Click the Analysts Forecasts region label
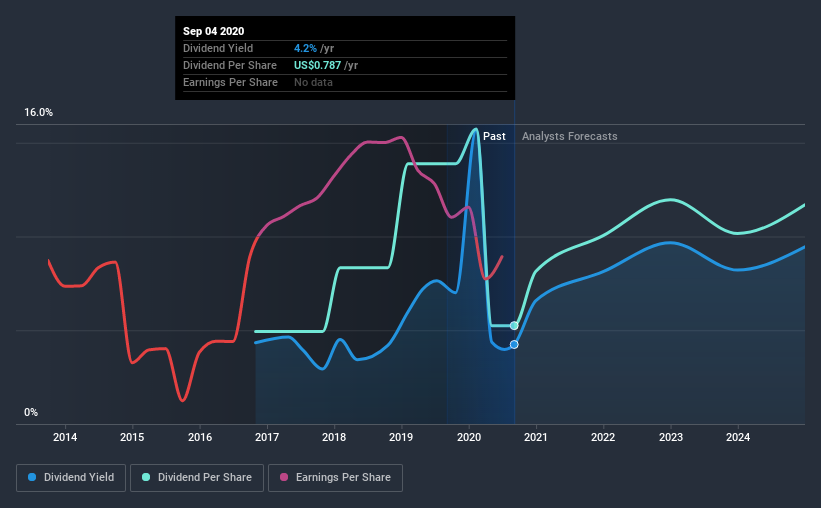The width and height of the screenshot is (821, 508). [x=570, y=136]
